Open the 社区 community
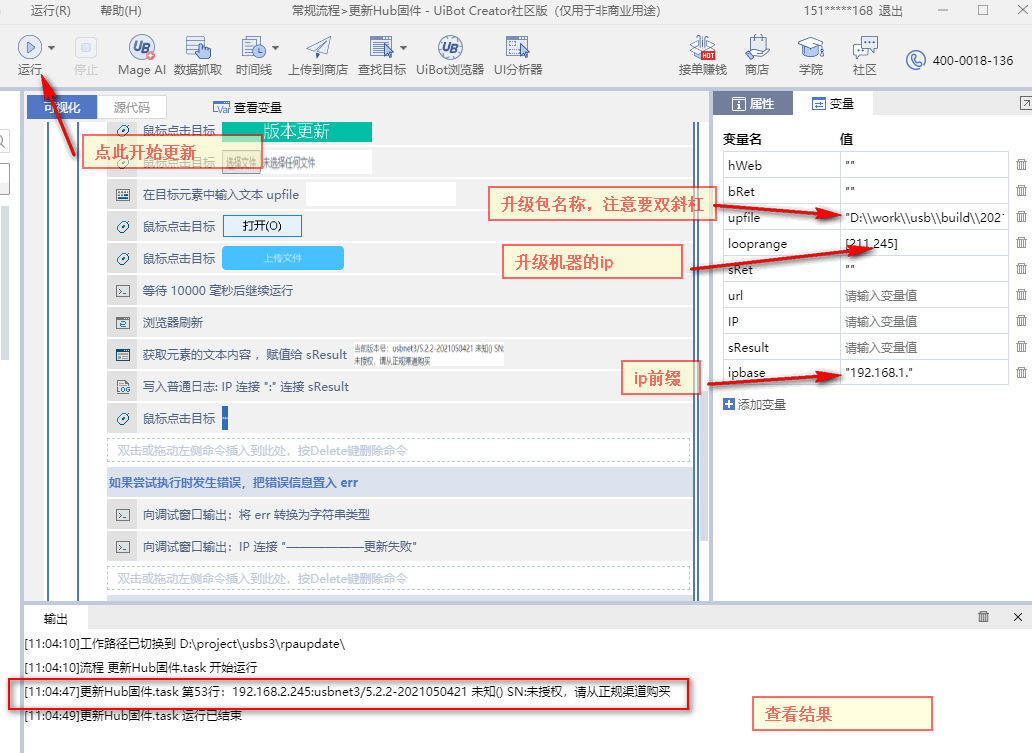 point(865,55)
